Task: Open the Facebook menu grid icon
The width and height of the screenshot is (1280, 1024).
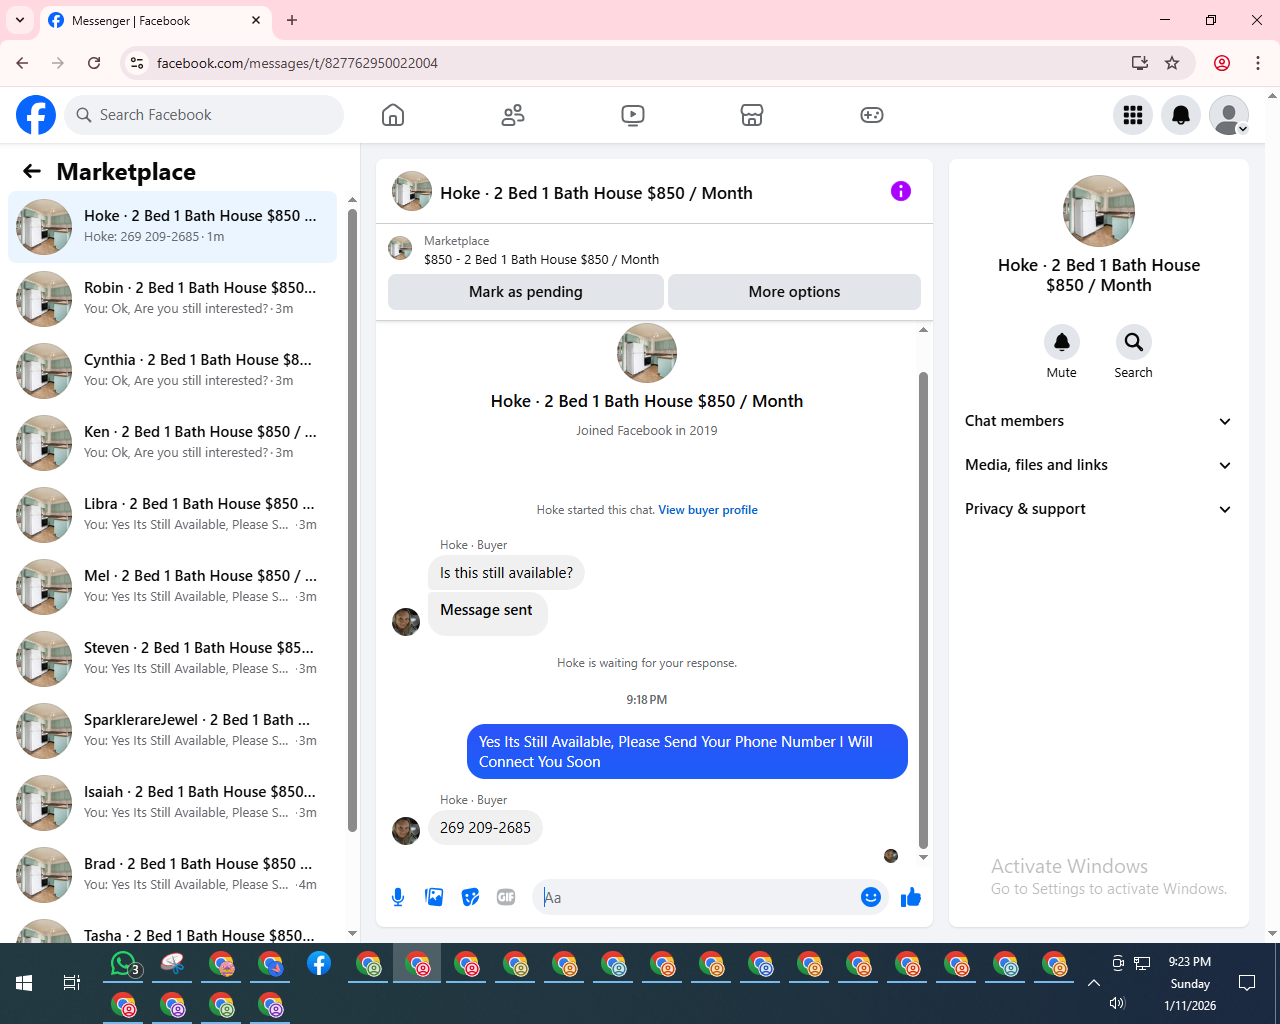Action: pyautogui.click(x=1133, y=115)
